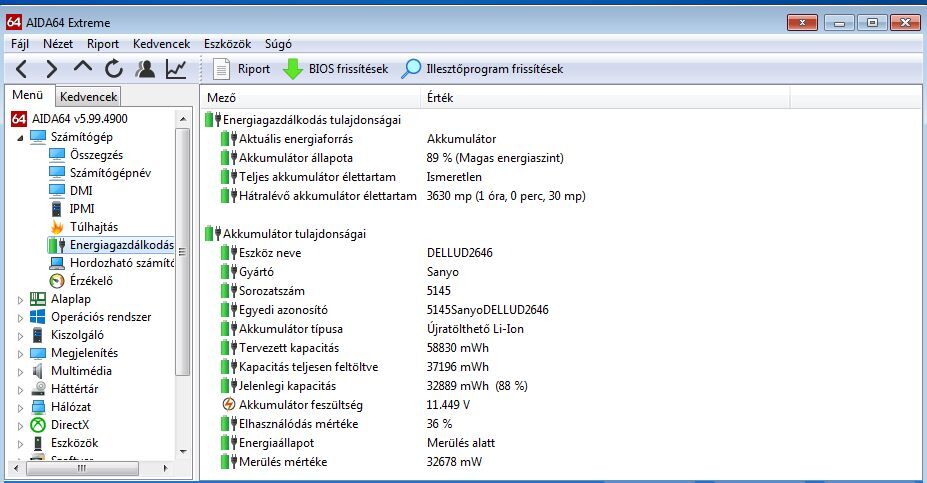Expand the Háttértár tree node
Image resolution: width=927 pixels, height=483 pixels.
(x=20, y=390)
